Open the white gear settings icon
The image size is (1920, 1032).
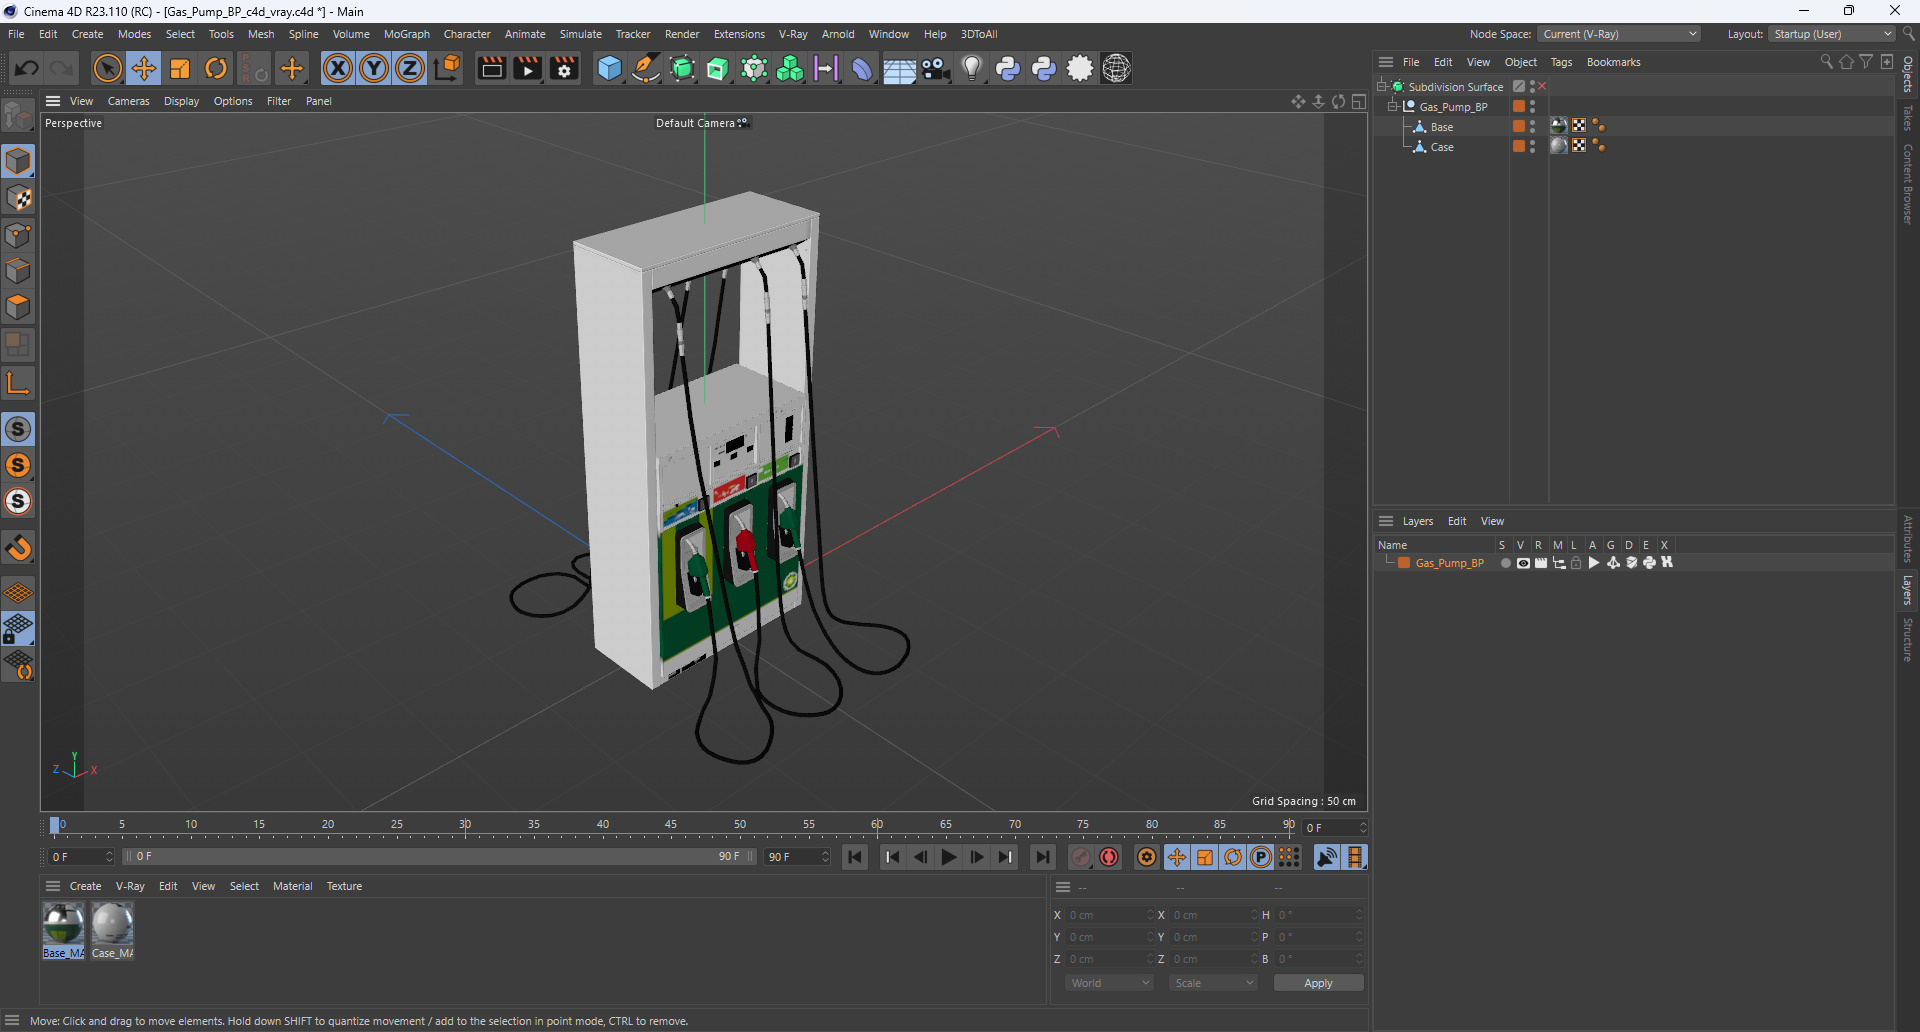click(x=1080, y=68)
